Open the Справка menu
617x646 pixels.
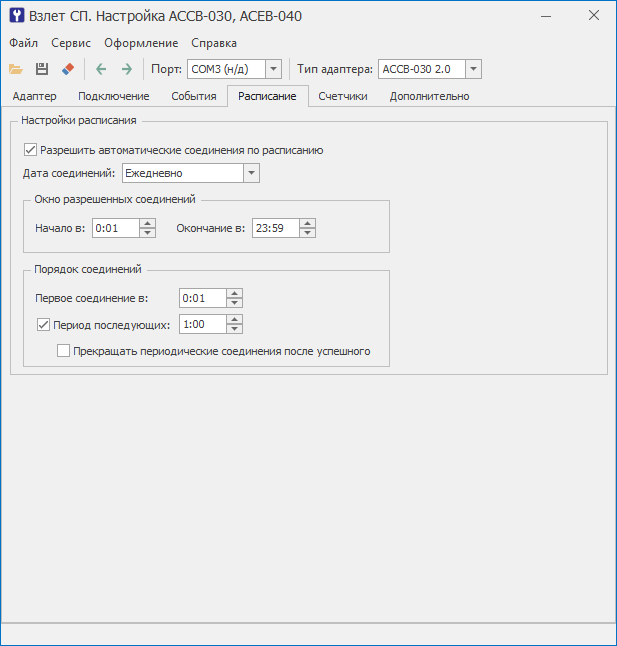point(214,43)
